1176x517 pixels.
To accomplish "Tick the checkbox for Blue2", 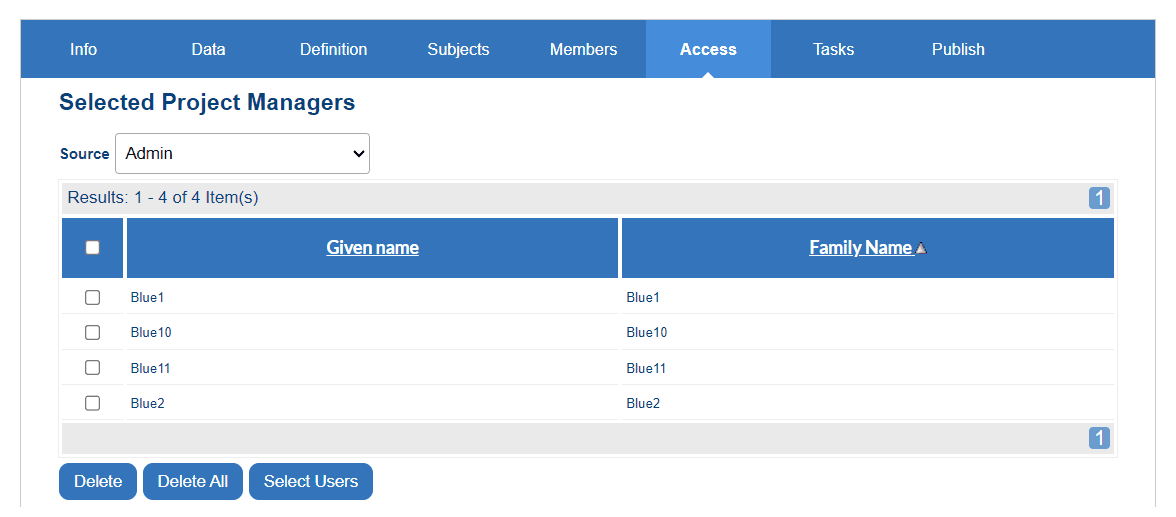I will [x=93, y=403].
